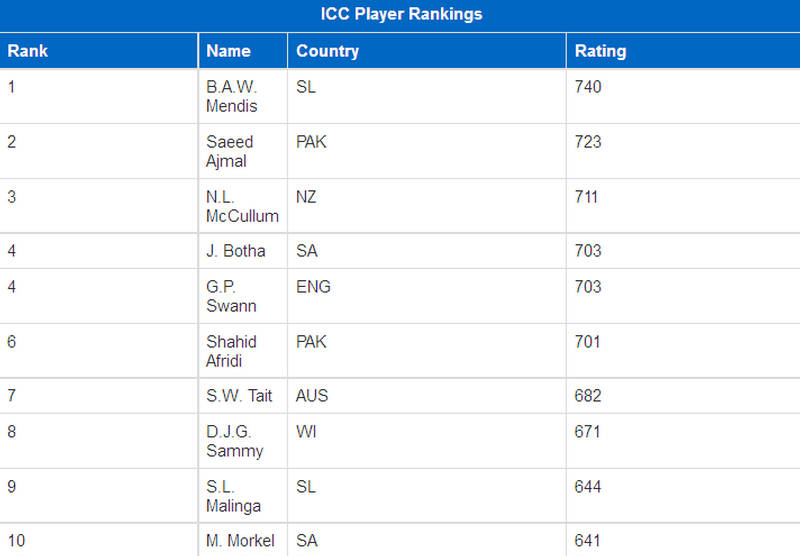The image size is (800, 556).
Task: Click player name Saeed Ajmal
Action: [230, 151]
